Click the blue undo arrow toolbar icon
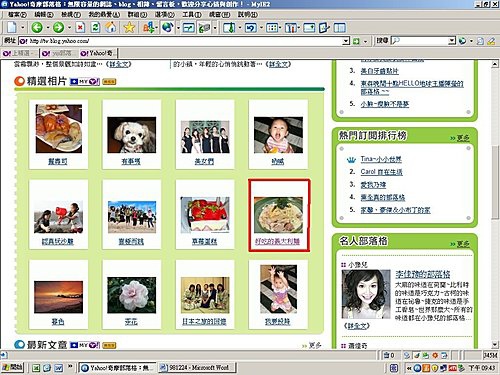 [x=251, y=27]
